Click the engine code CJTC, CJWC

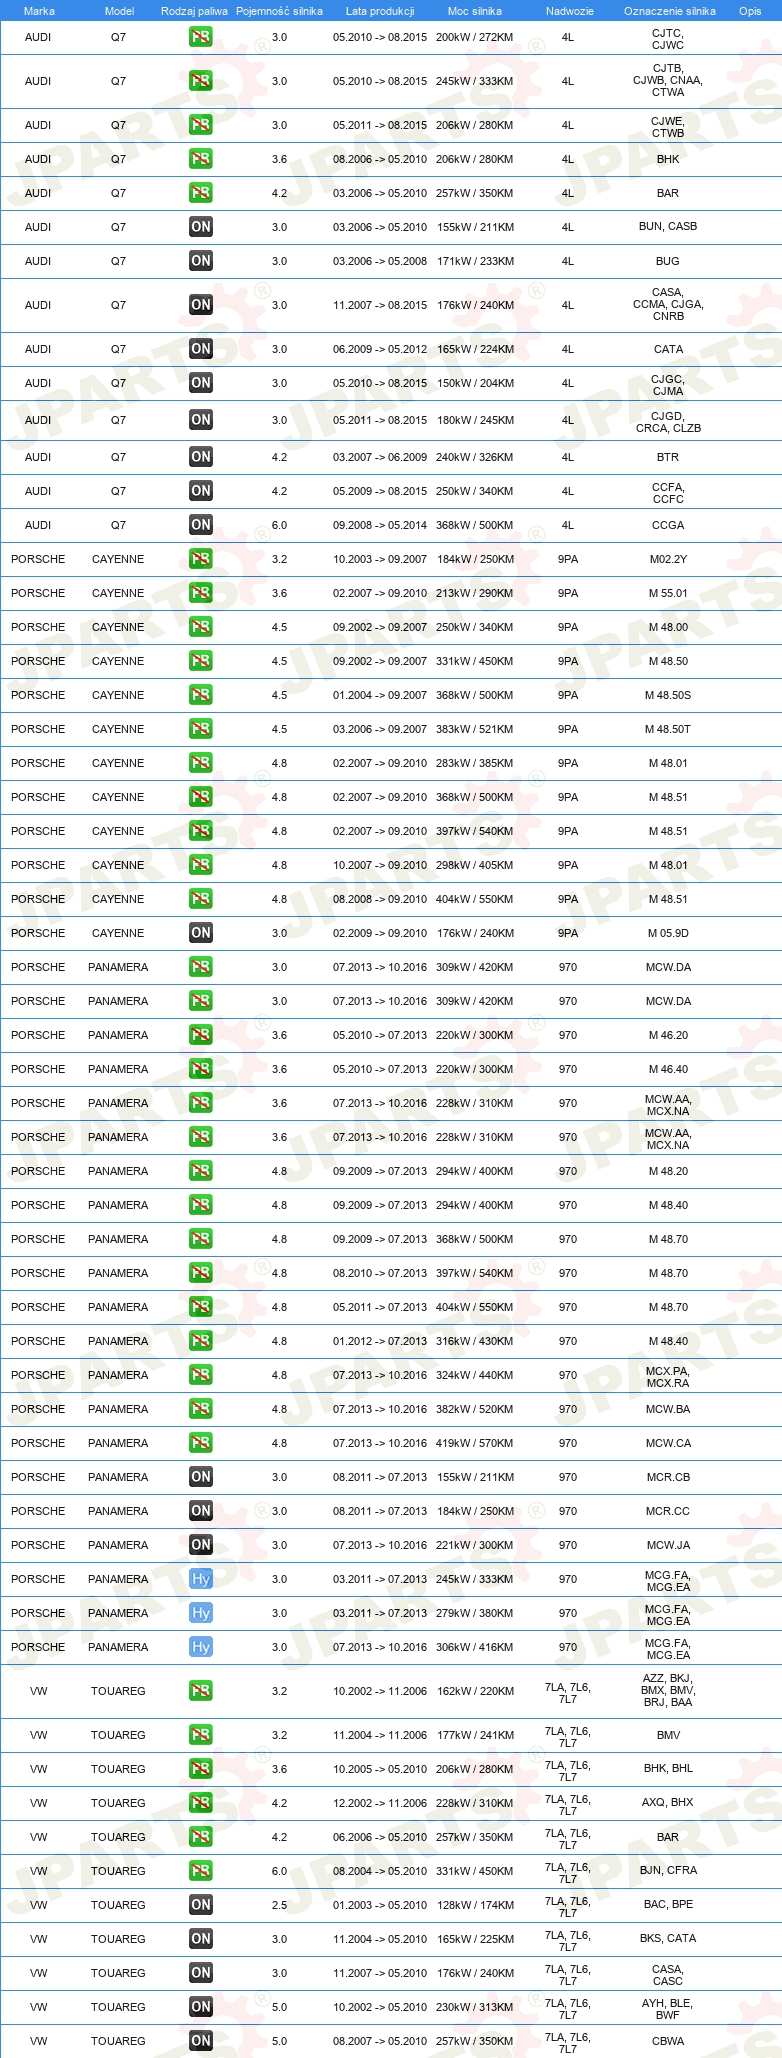pyautogui.click(x=668, y=39)
